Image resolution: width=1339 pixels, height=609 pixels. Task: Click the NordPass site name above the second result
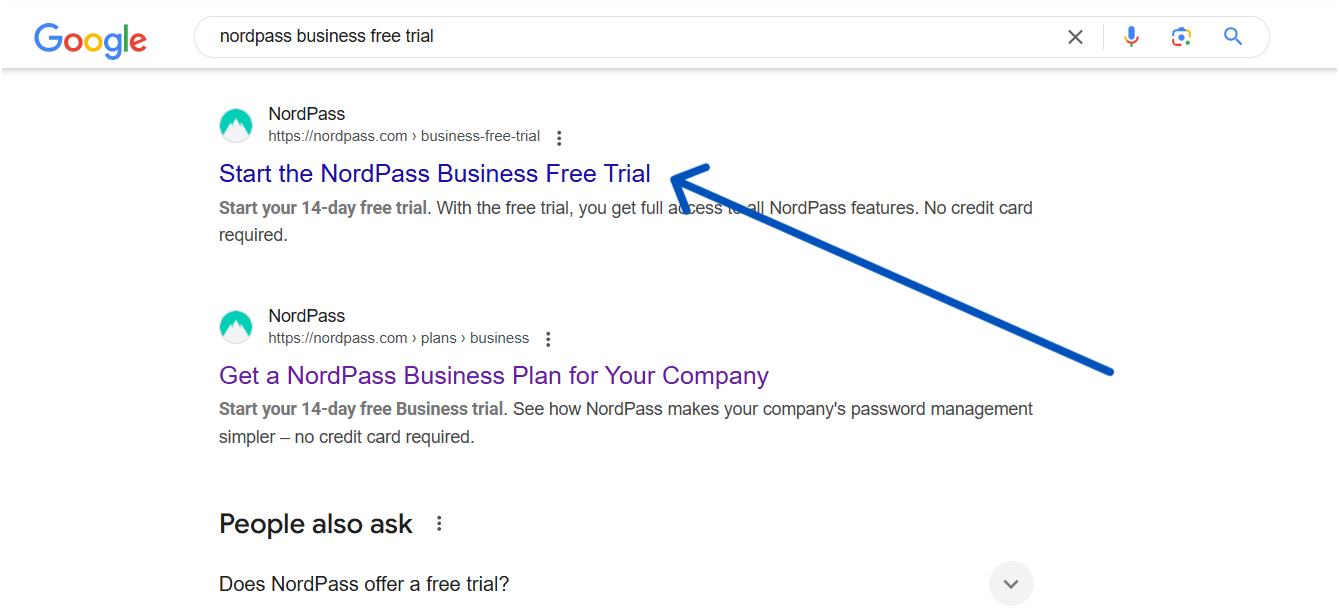click(307, 316)
